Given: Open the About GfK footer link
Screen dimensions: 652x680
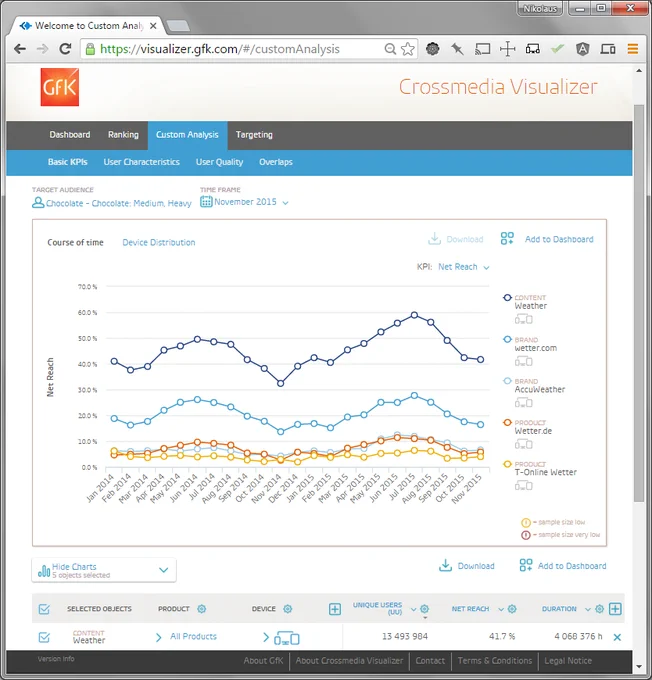Looking at the screenshot, I should coord(263,660).
